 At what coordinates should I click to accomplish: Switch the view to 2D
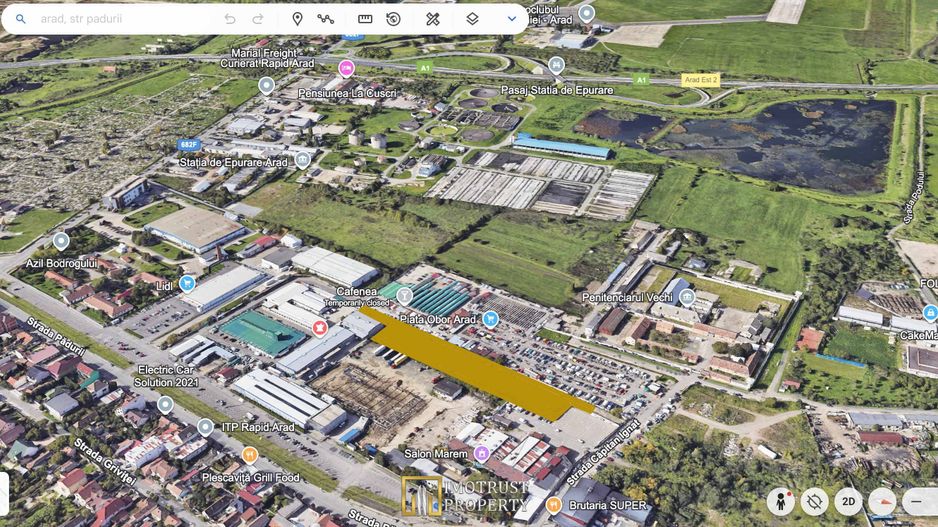849,501
